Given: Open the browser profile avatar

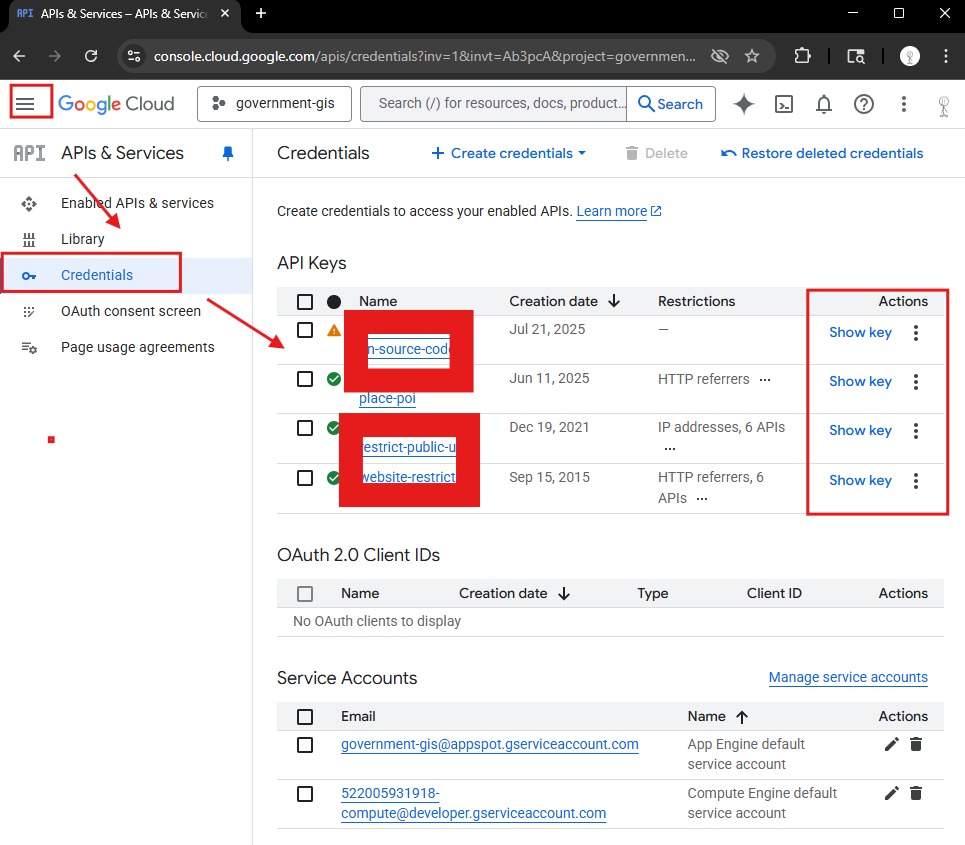Looking at the screenshot, I should click(910, 56).
